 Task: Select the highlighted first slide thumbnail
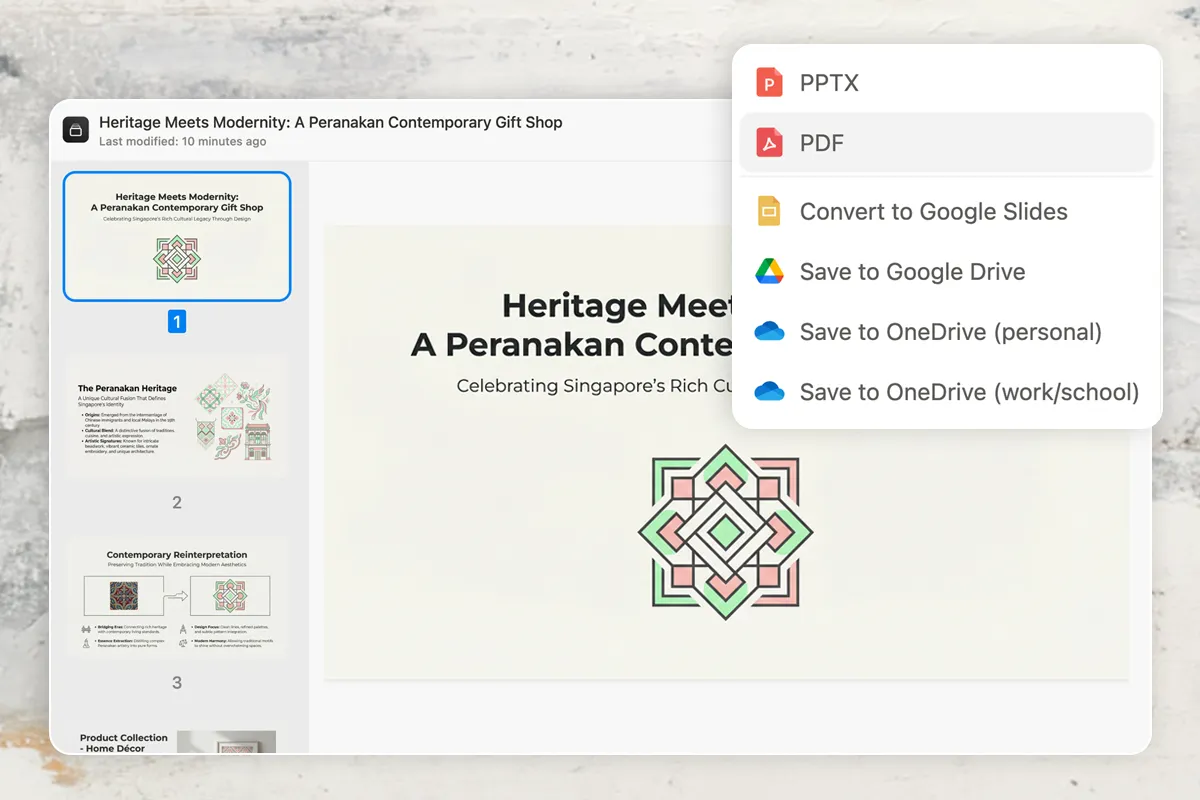(177, 237)
